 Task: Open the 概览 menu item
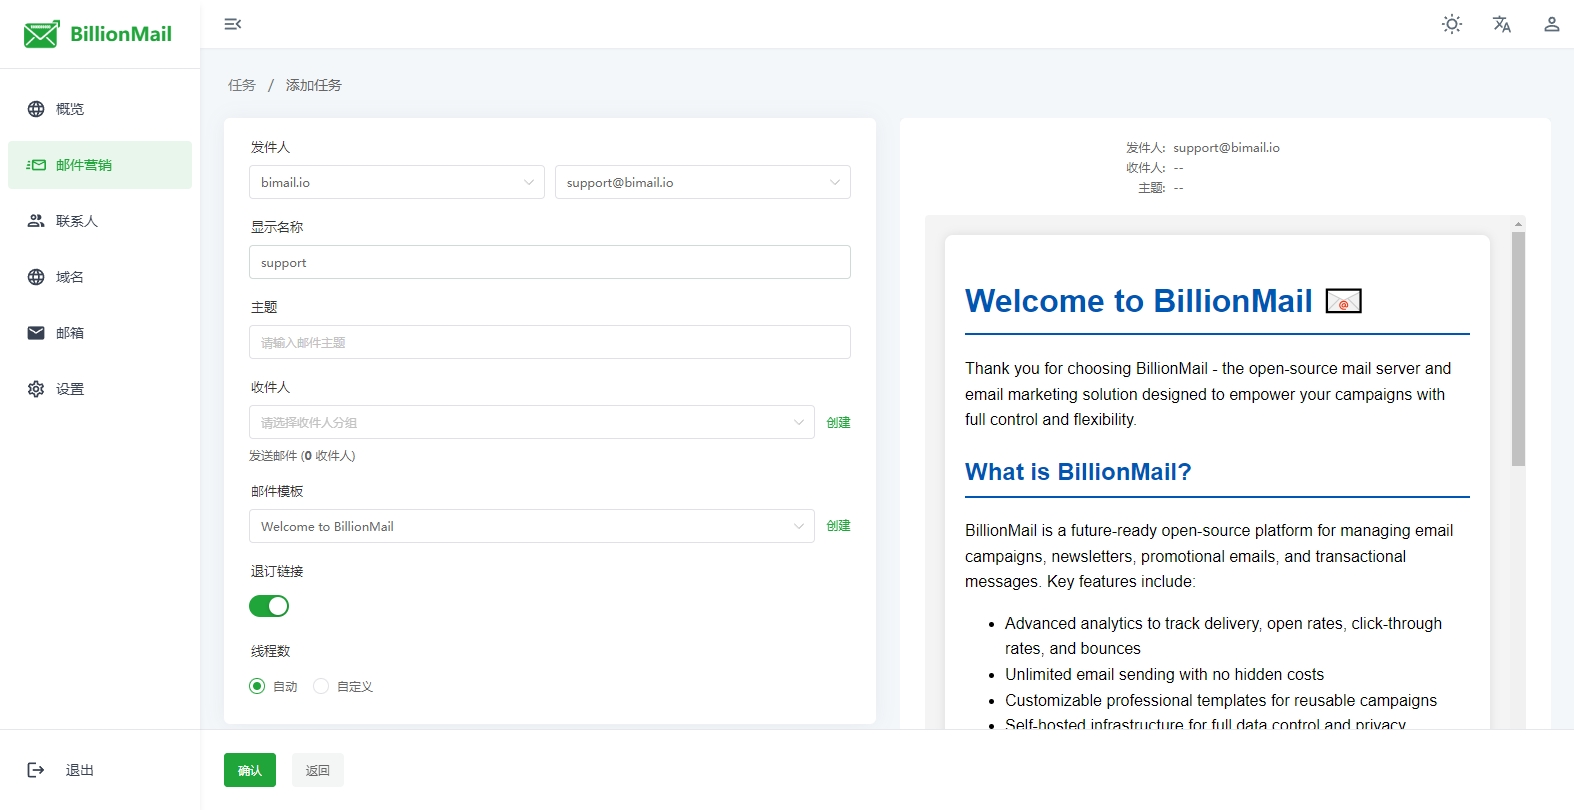(x=100, y=109)
